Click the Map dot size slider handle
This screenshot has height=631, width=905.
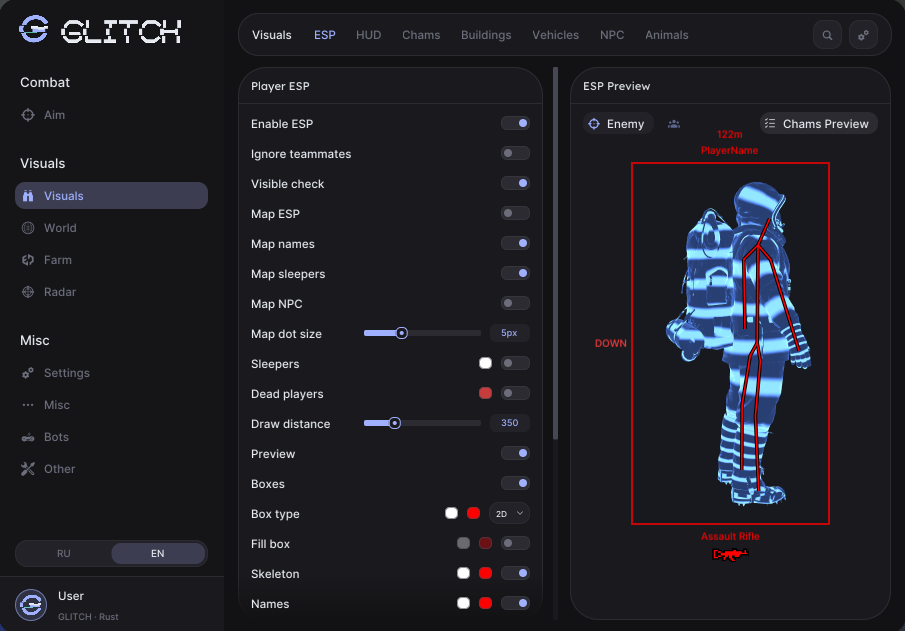(x=402, y=333)
